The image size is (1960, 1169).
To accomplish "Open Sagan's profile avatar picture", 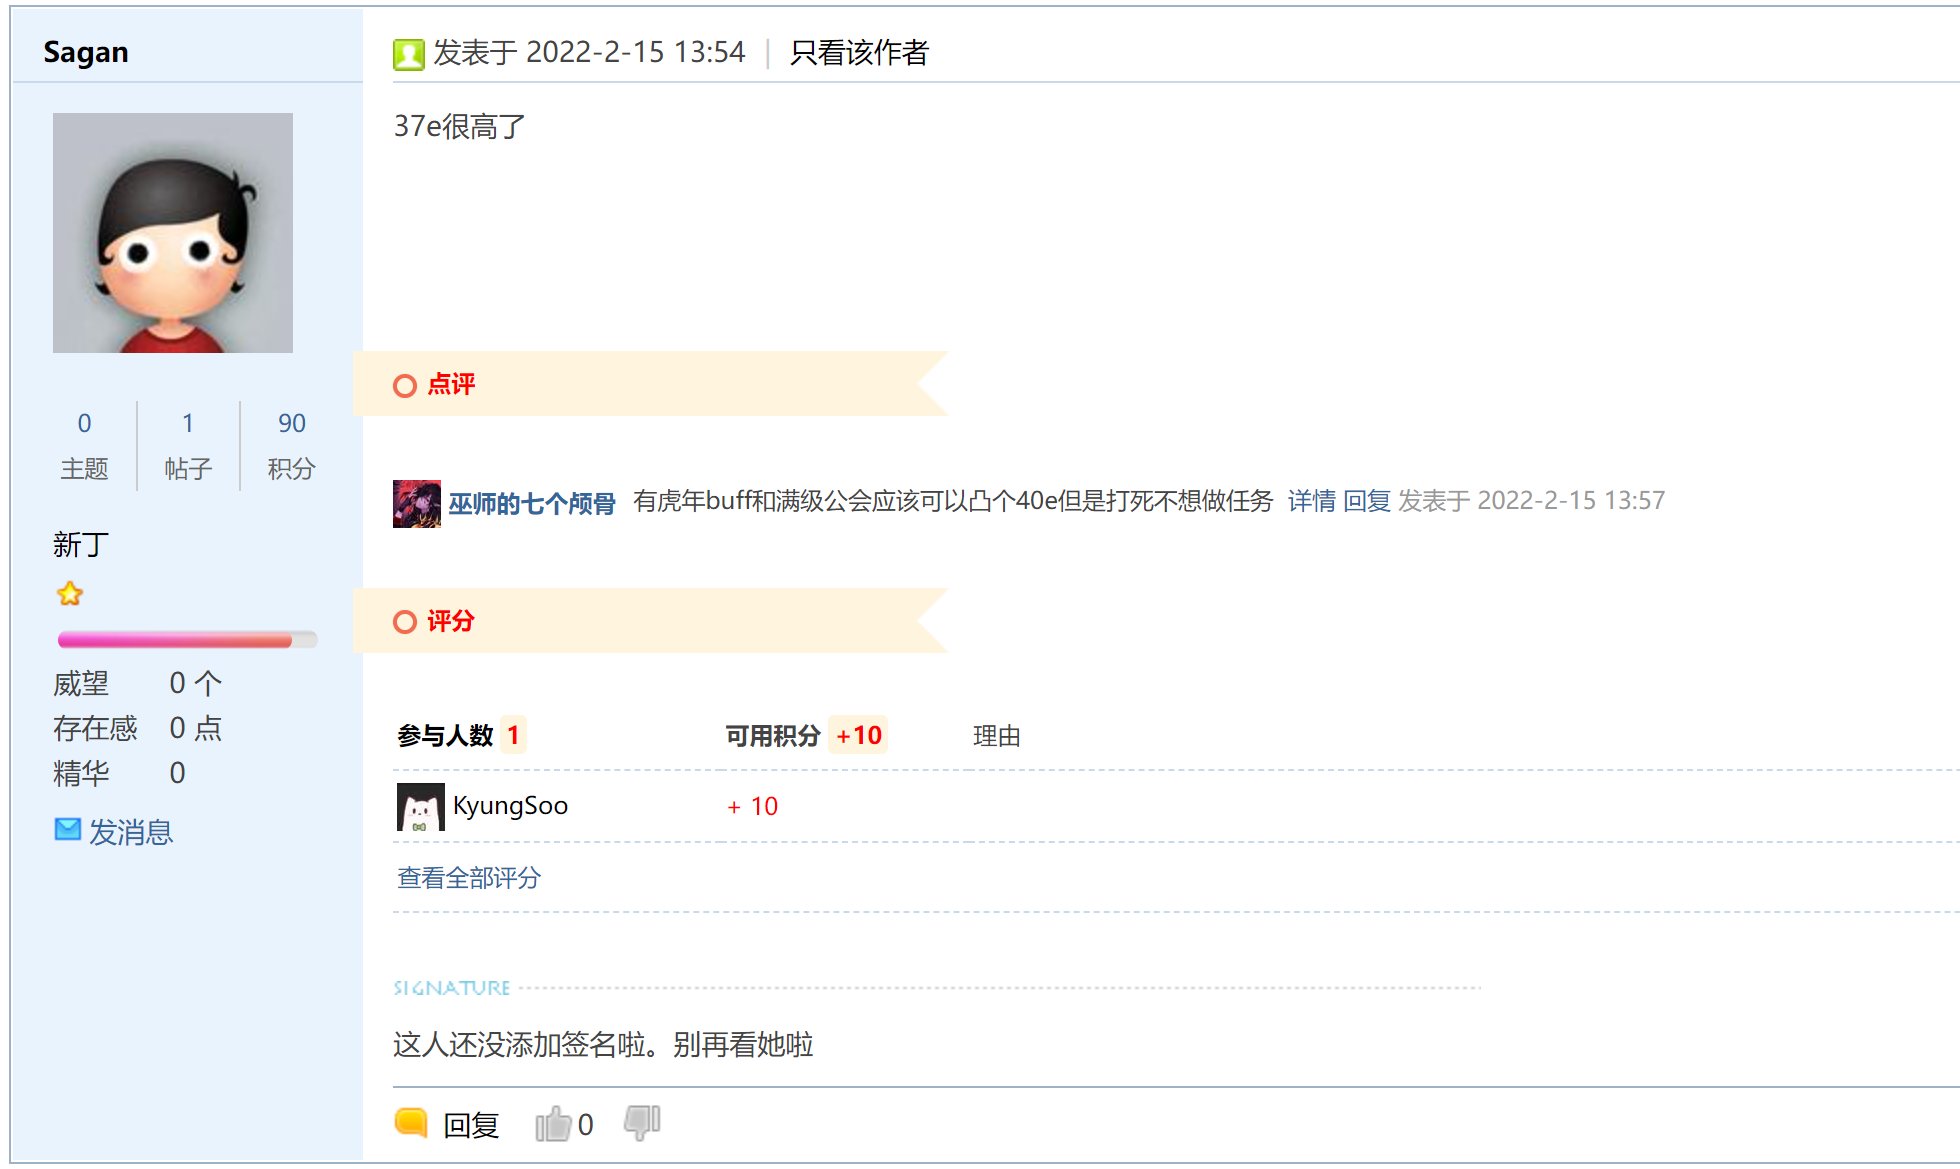I will point(173,233).
